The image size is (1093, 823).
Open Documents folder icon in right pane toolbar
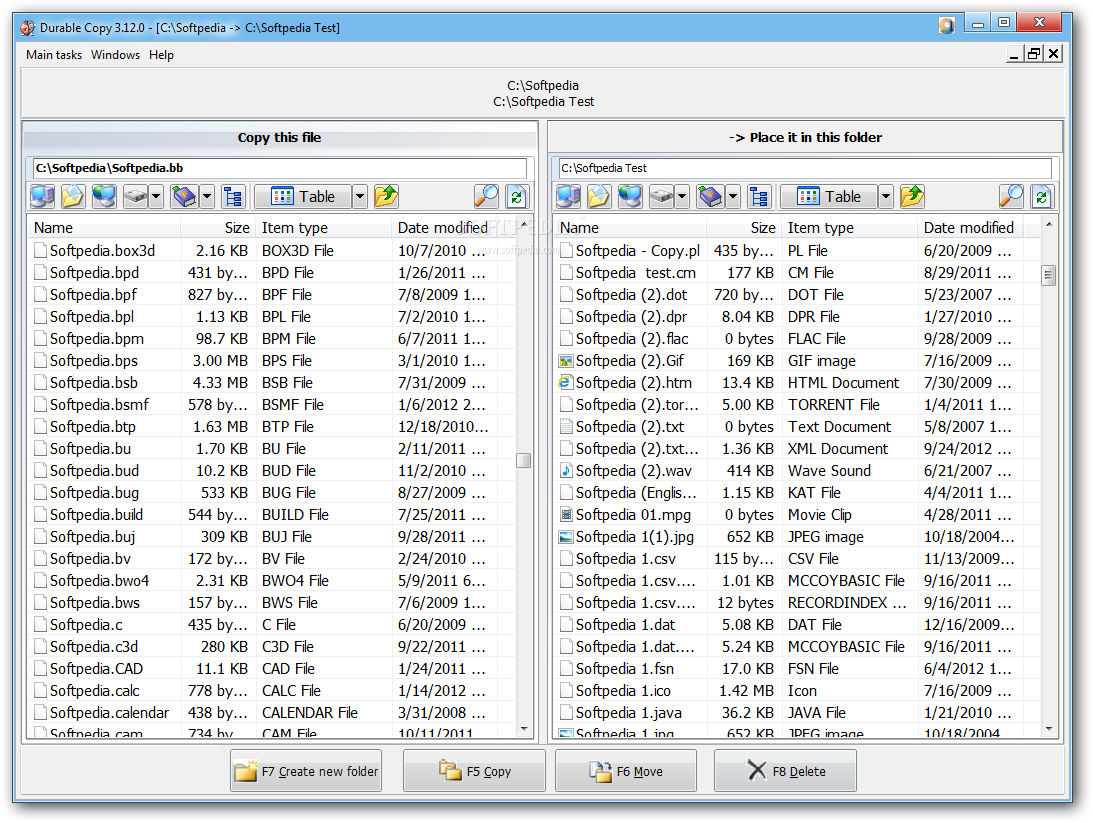pyautogui.click(x=598, y=197)
